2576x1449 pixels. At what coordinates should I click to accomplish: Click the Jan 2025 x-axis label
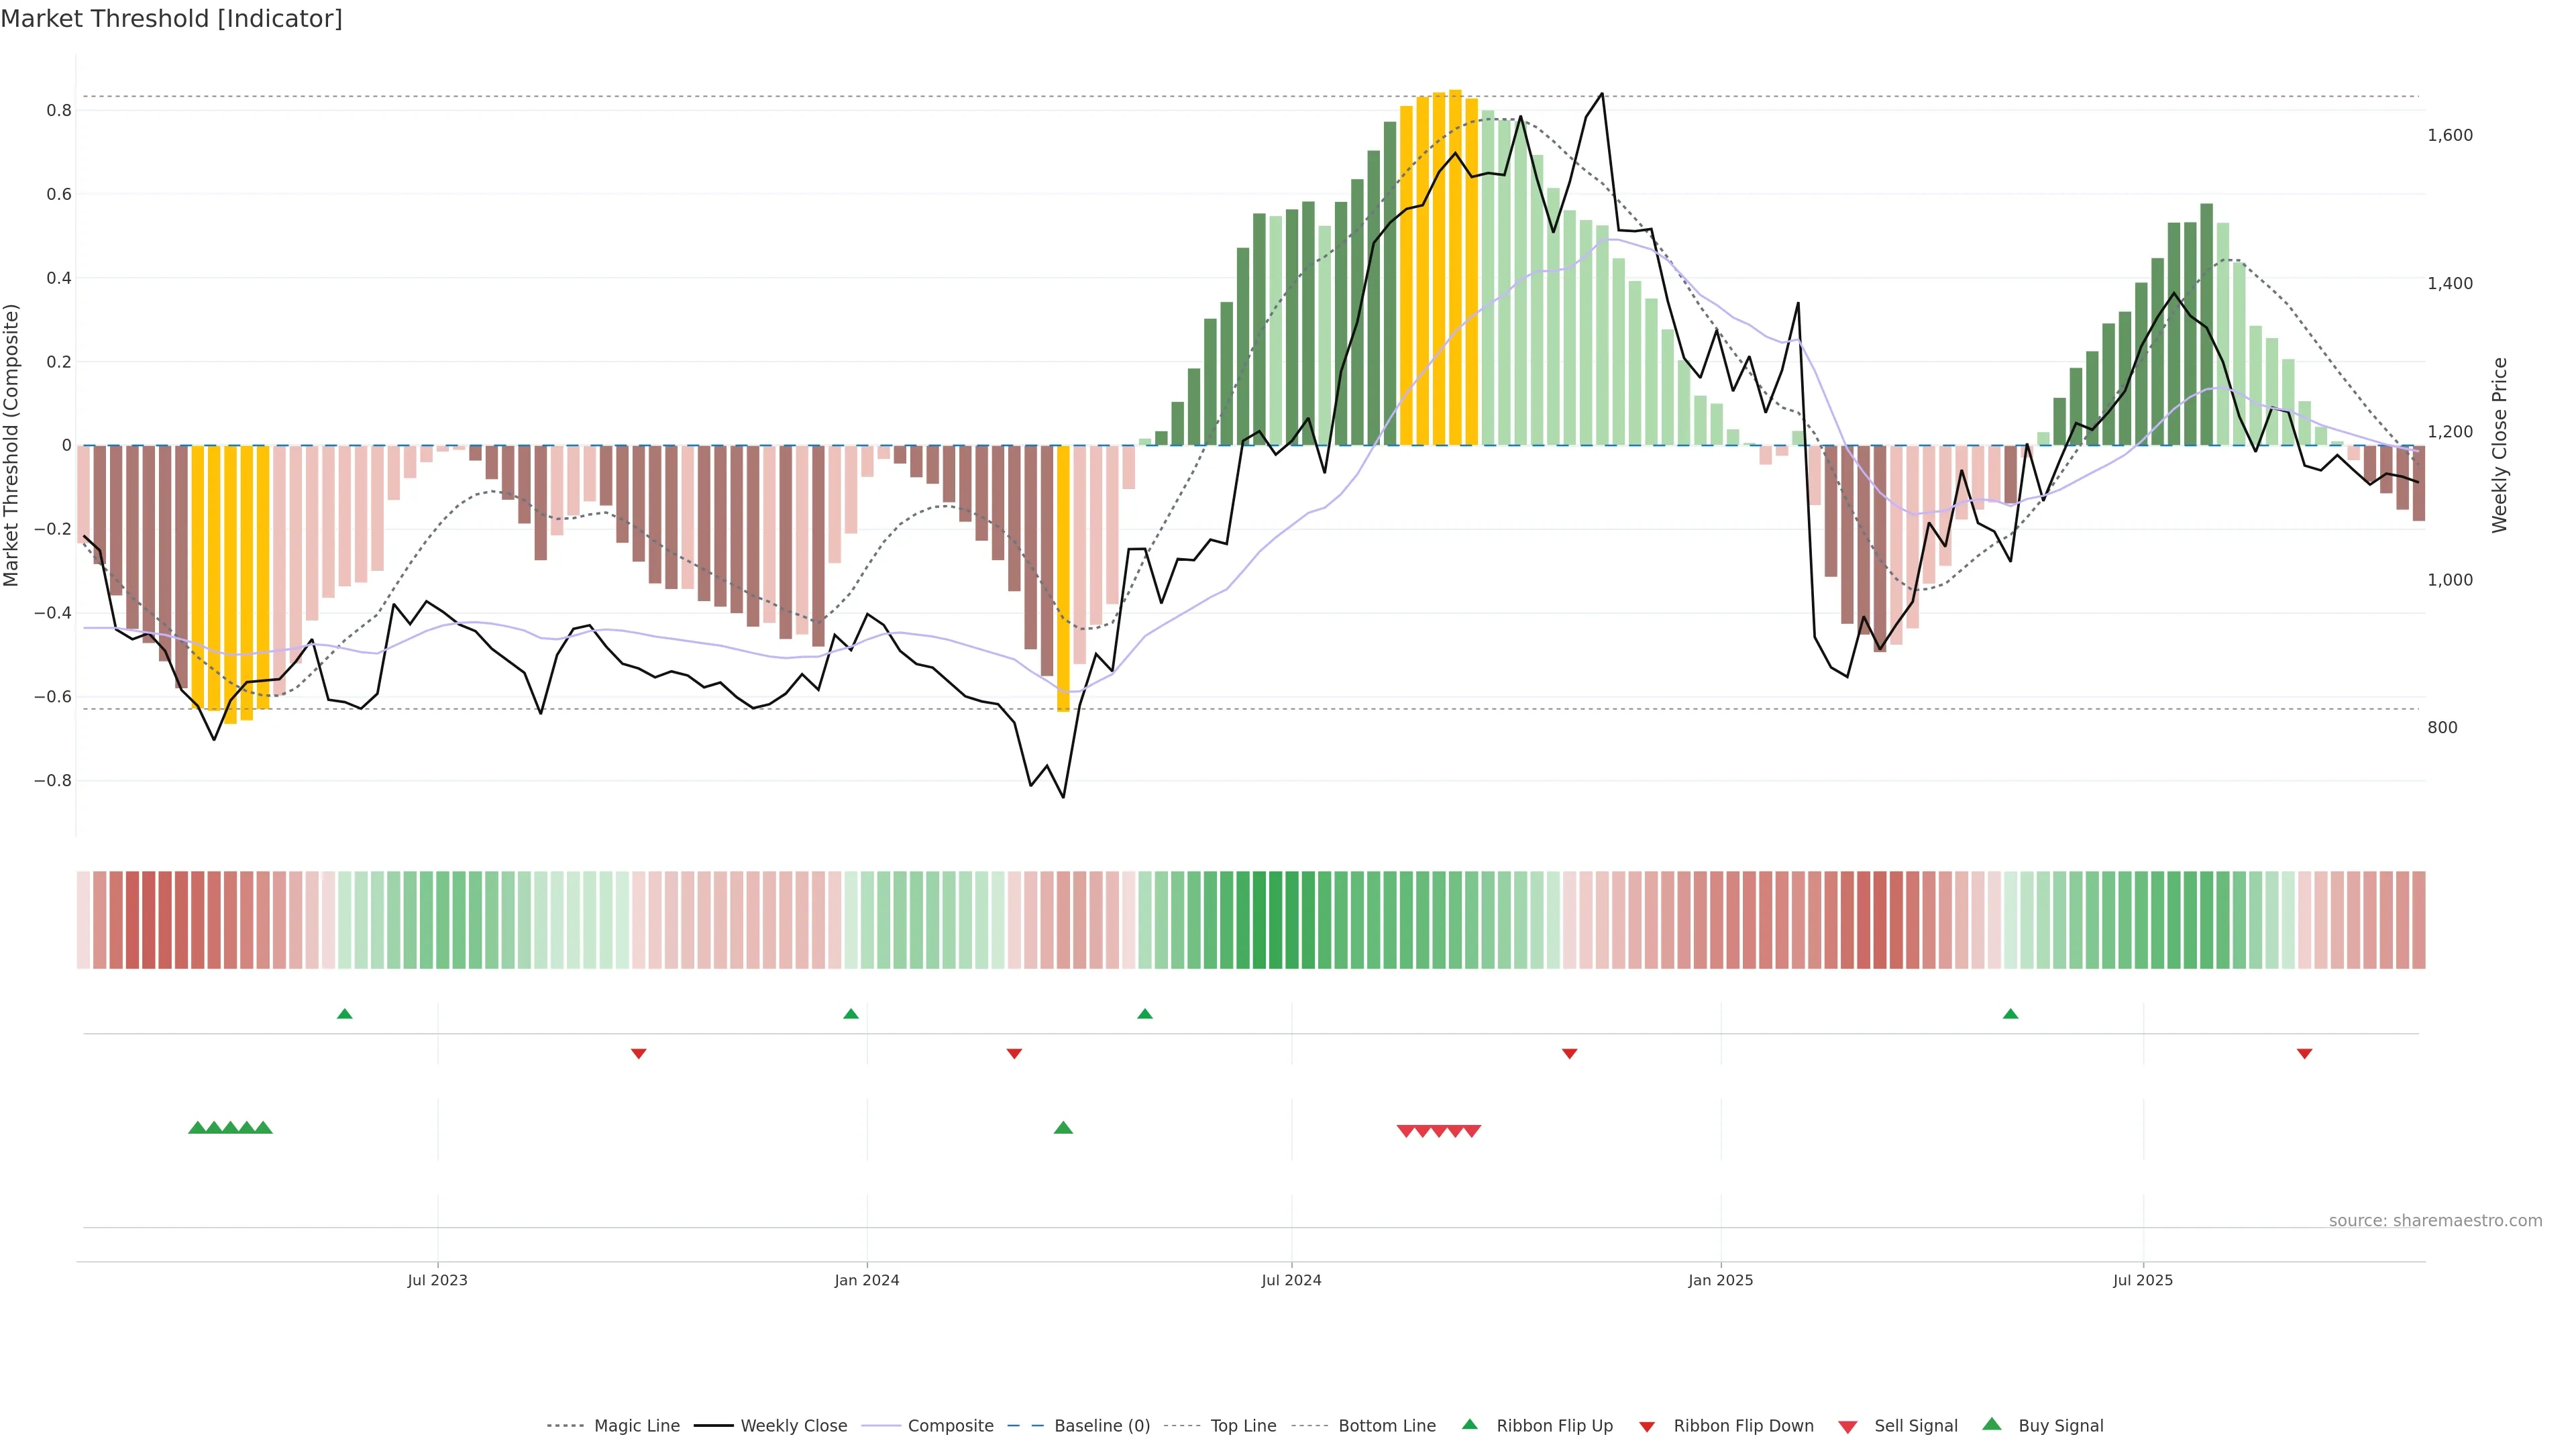(x=1720, y=1280)
